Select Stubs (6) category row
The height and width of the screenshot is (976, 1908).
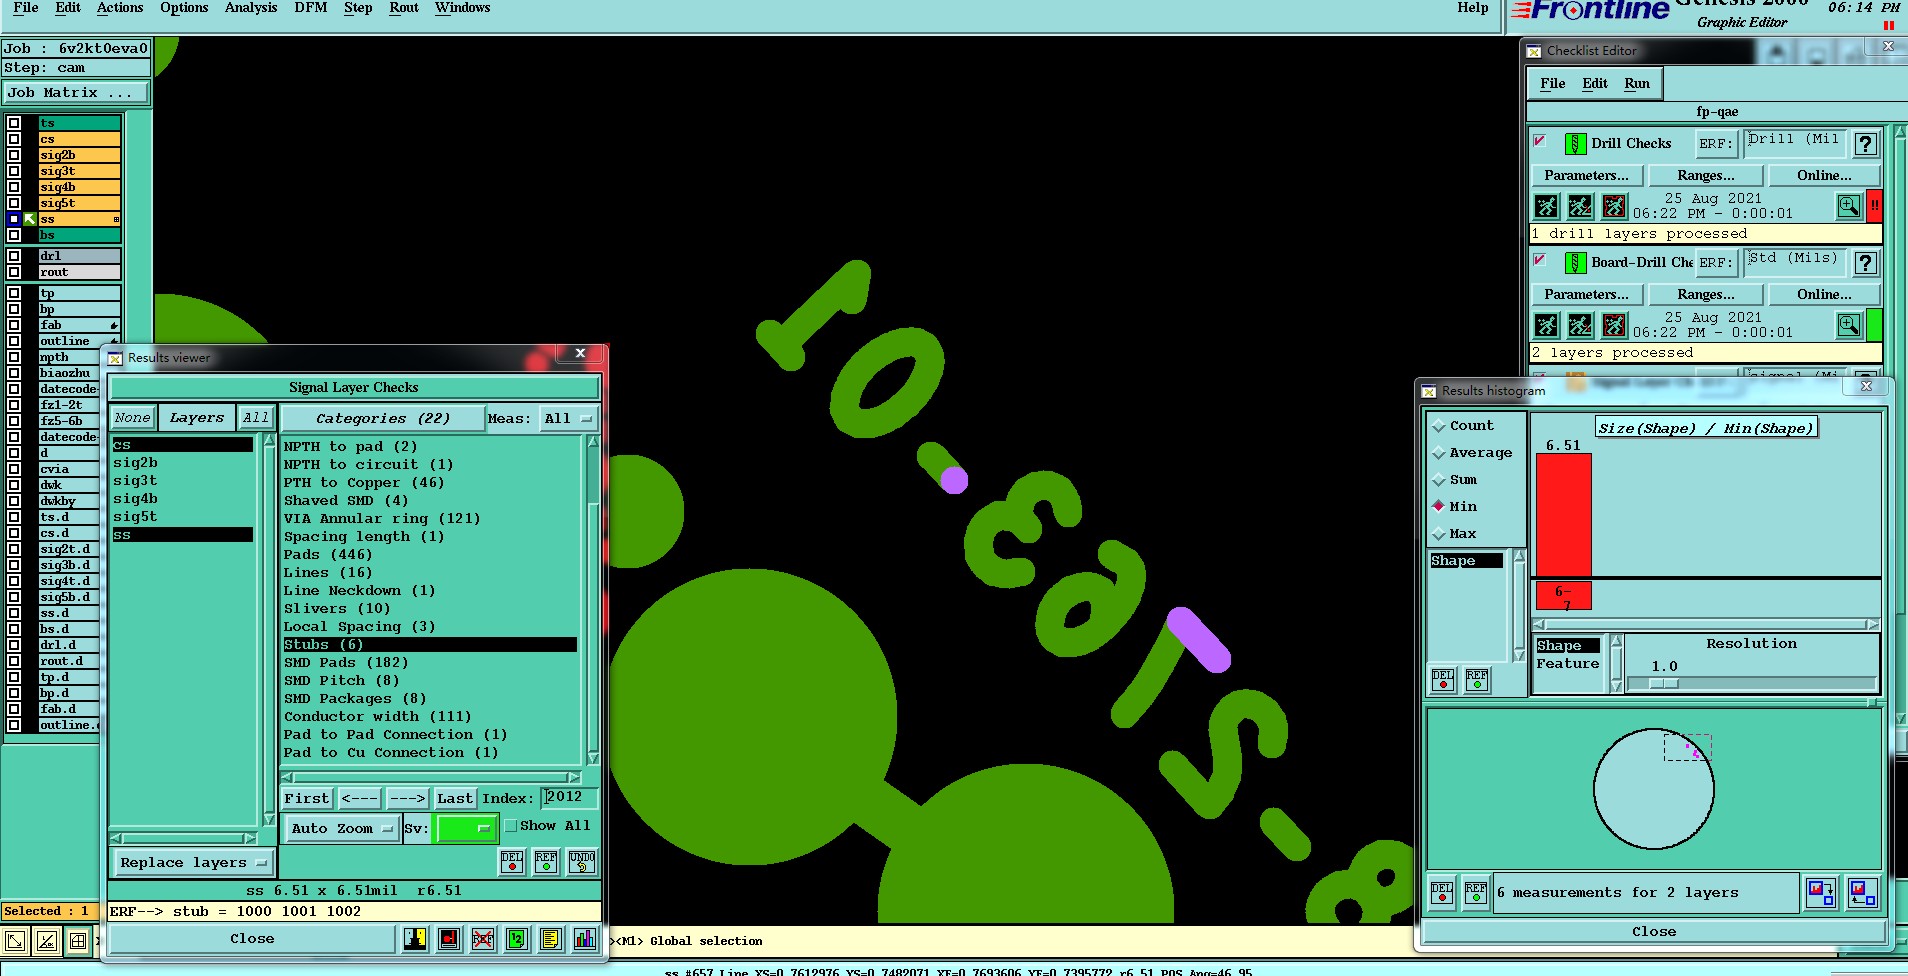point(430,645)
